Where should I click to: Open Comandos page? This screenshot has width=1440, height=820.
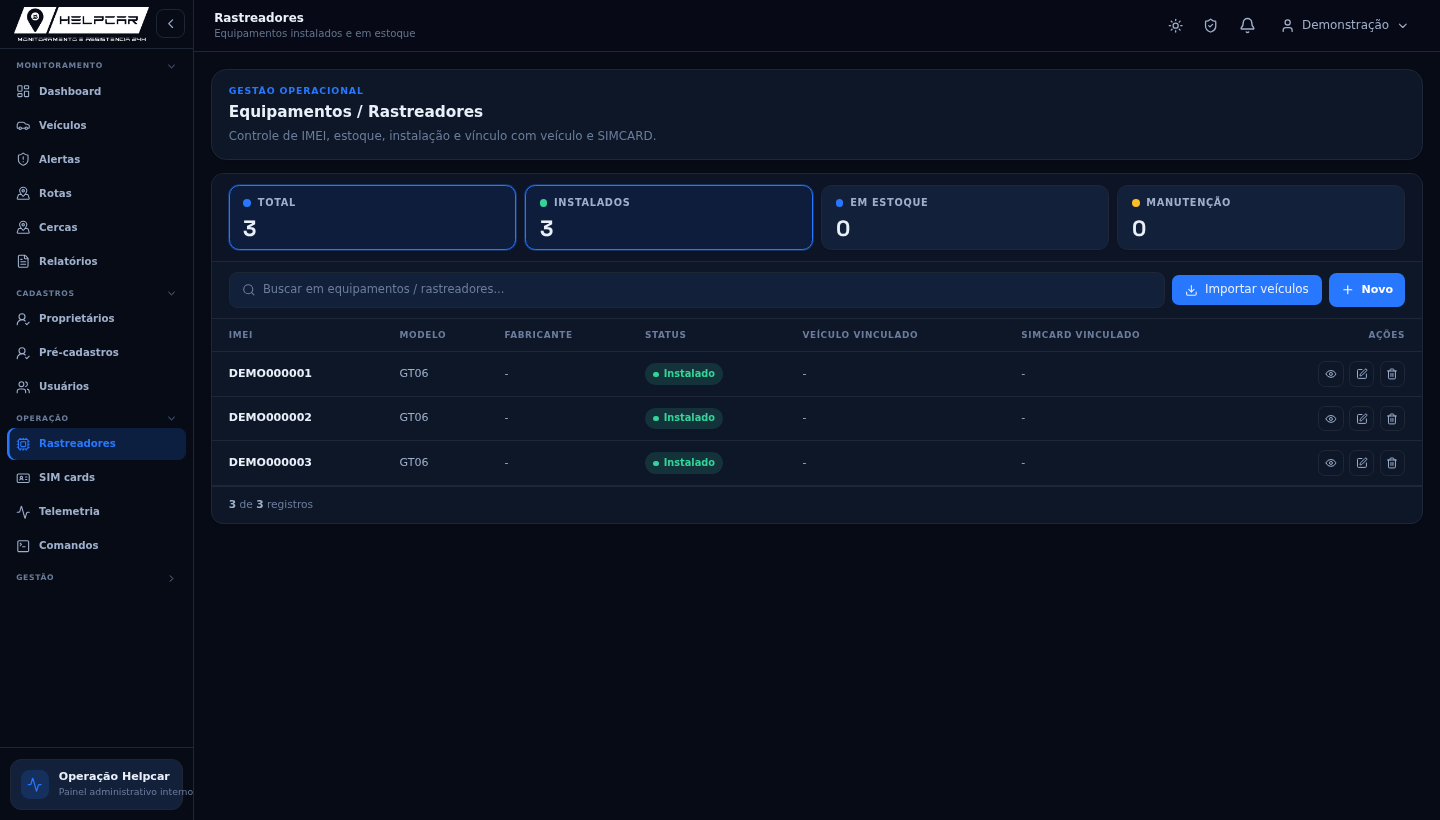pos(96,545)
